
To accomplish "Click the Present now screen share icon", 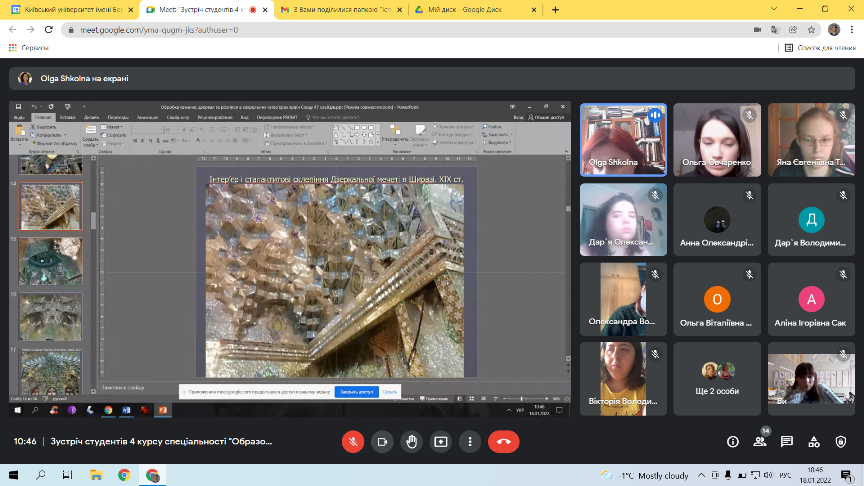I will (x=440, y=441).
